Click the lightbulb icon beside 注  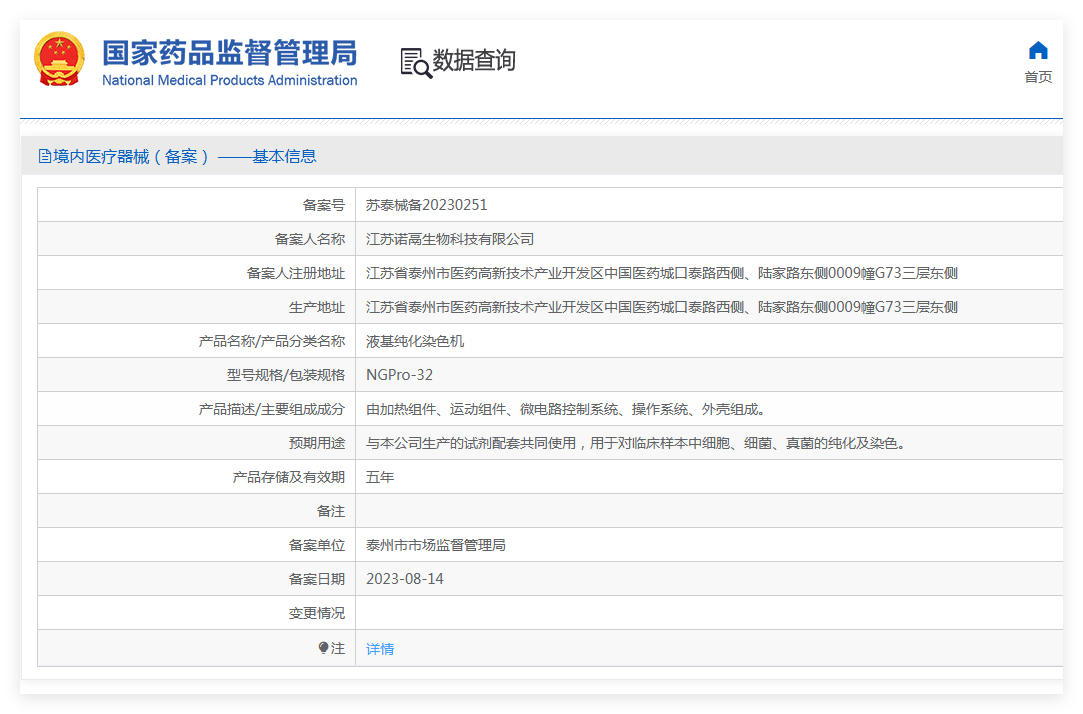(323, 648)
